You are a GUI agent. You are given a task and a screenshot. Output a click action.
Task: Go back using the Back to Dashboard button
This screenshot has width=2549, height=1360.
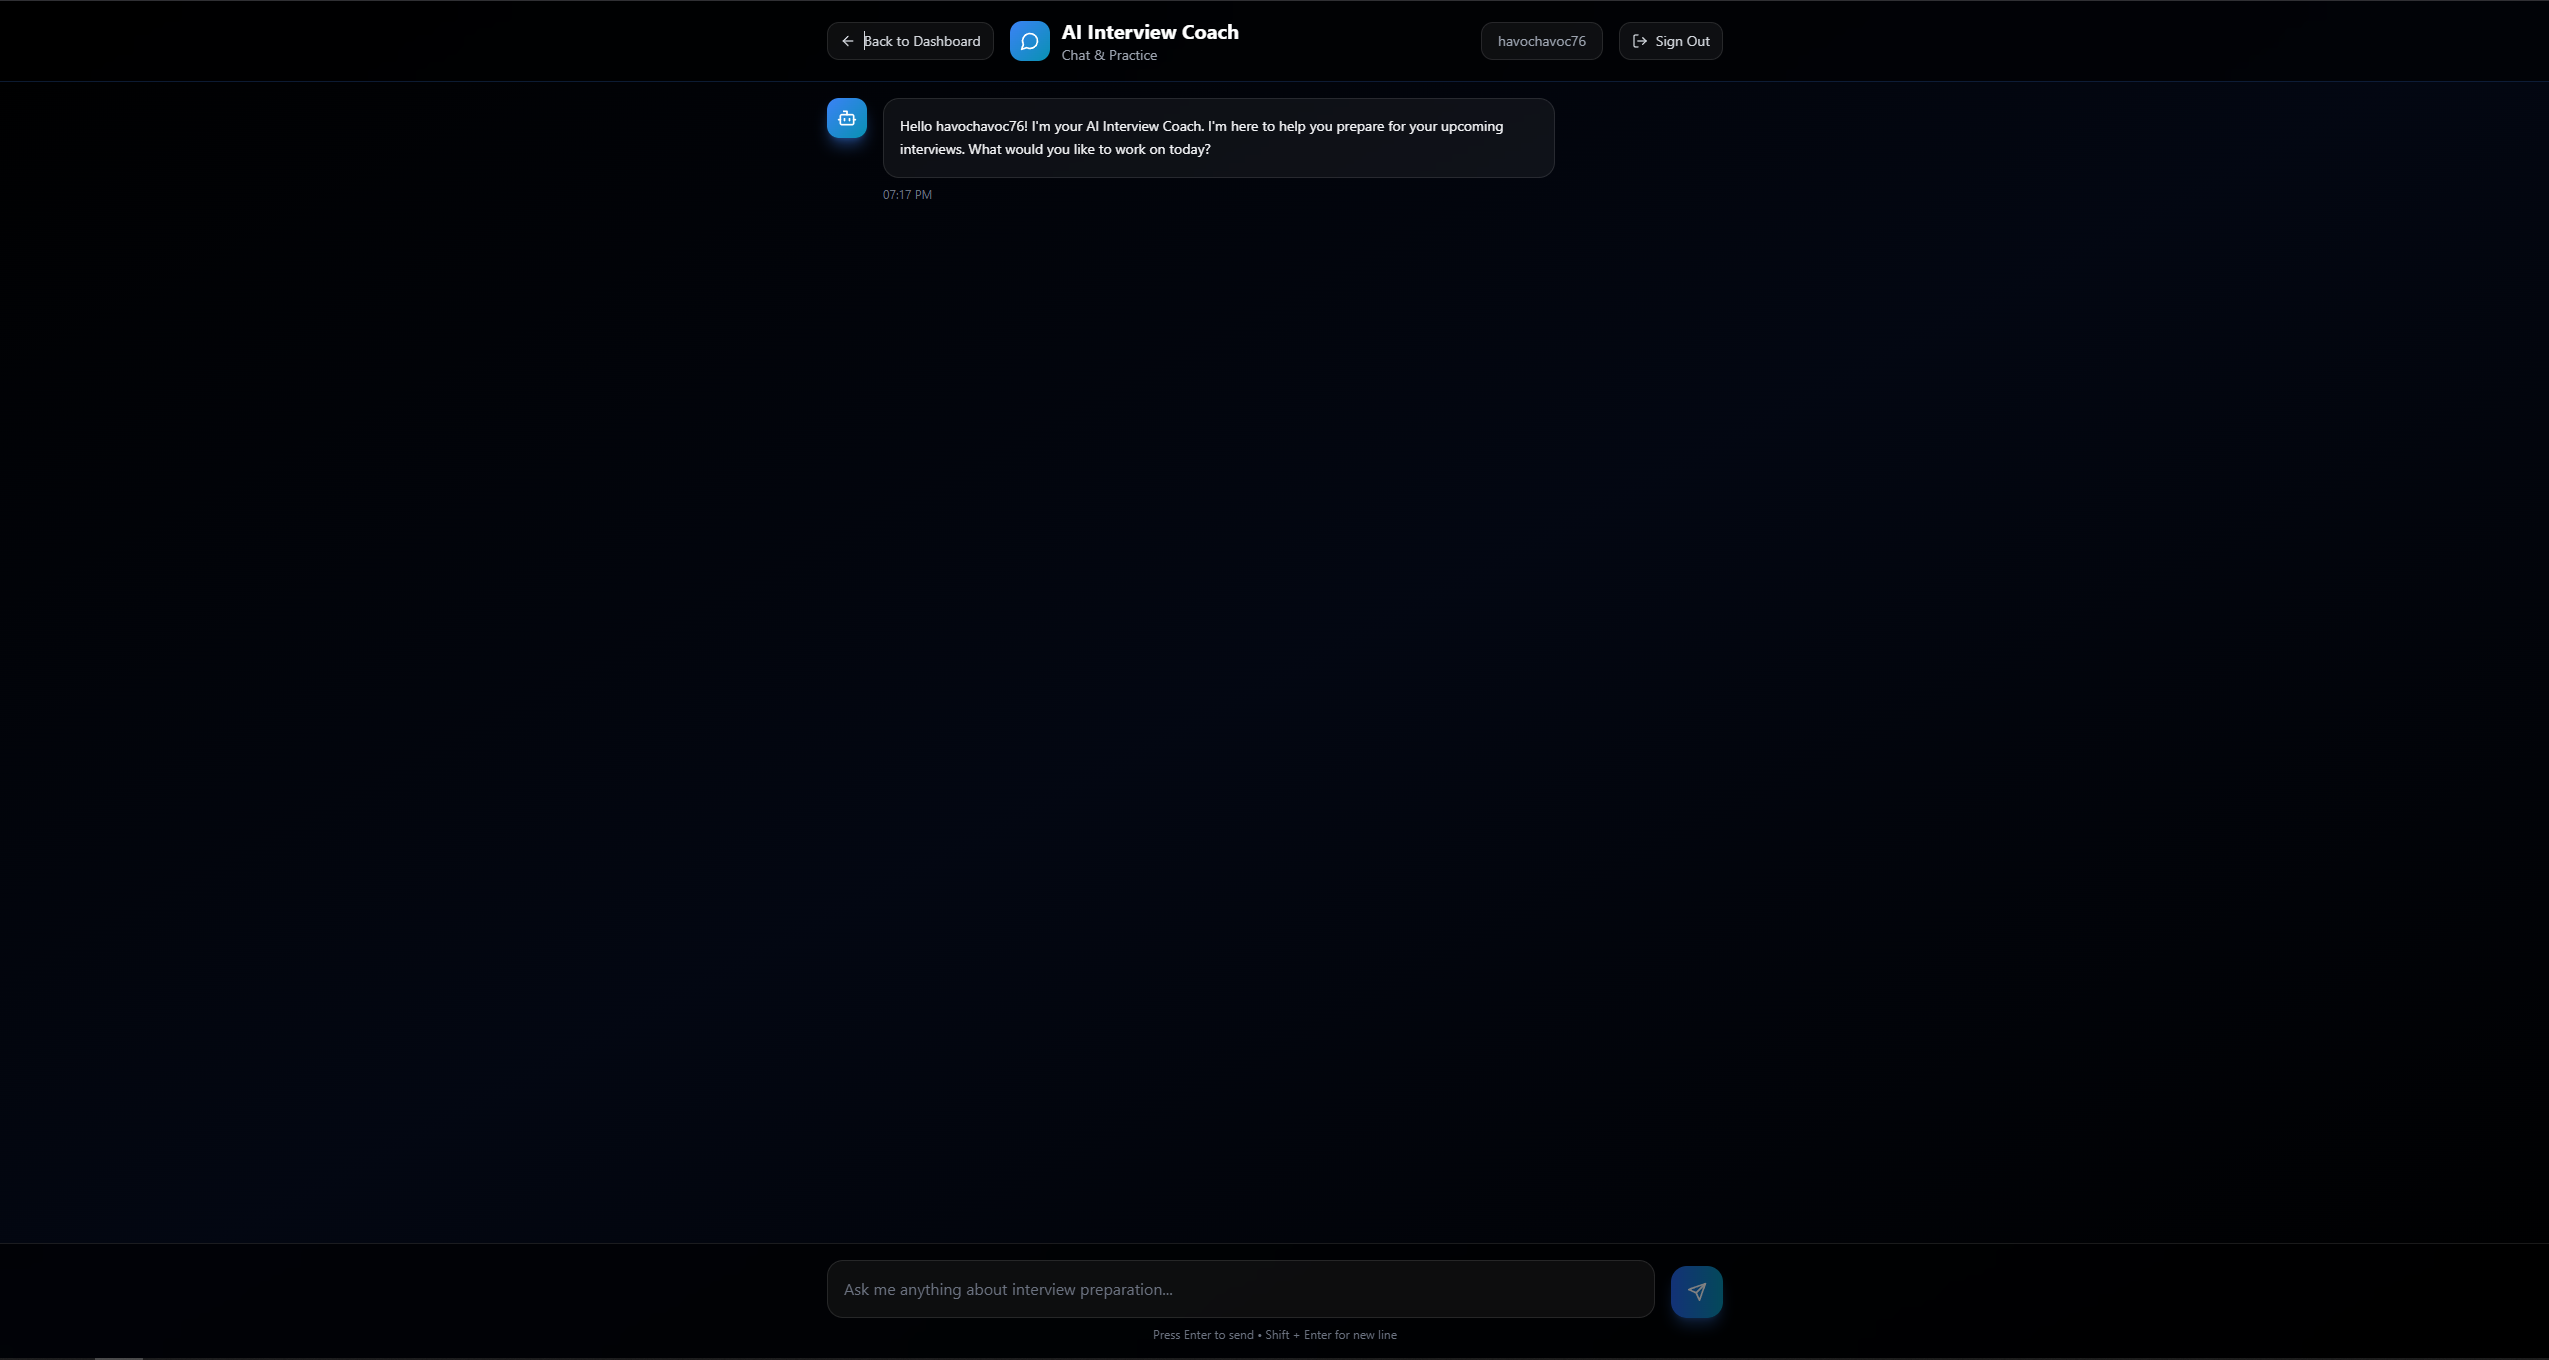(909, 41)
